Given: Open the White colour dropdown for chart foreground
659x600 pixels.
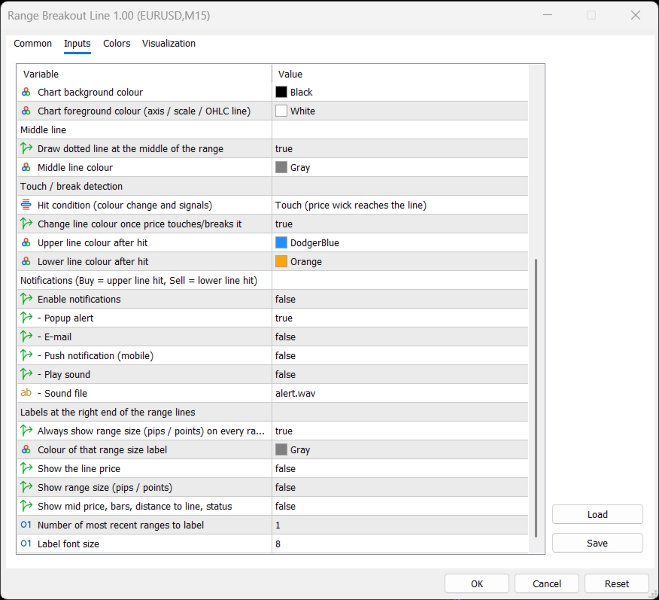Looking at the screenshot, I should coord(400,111).
